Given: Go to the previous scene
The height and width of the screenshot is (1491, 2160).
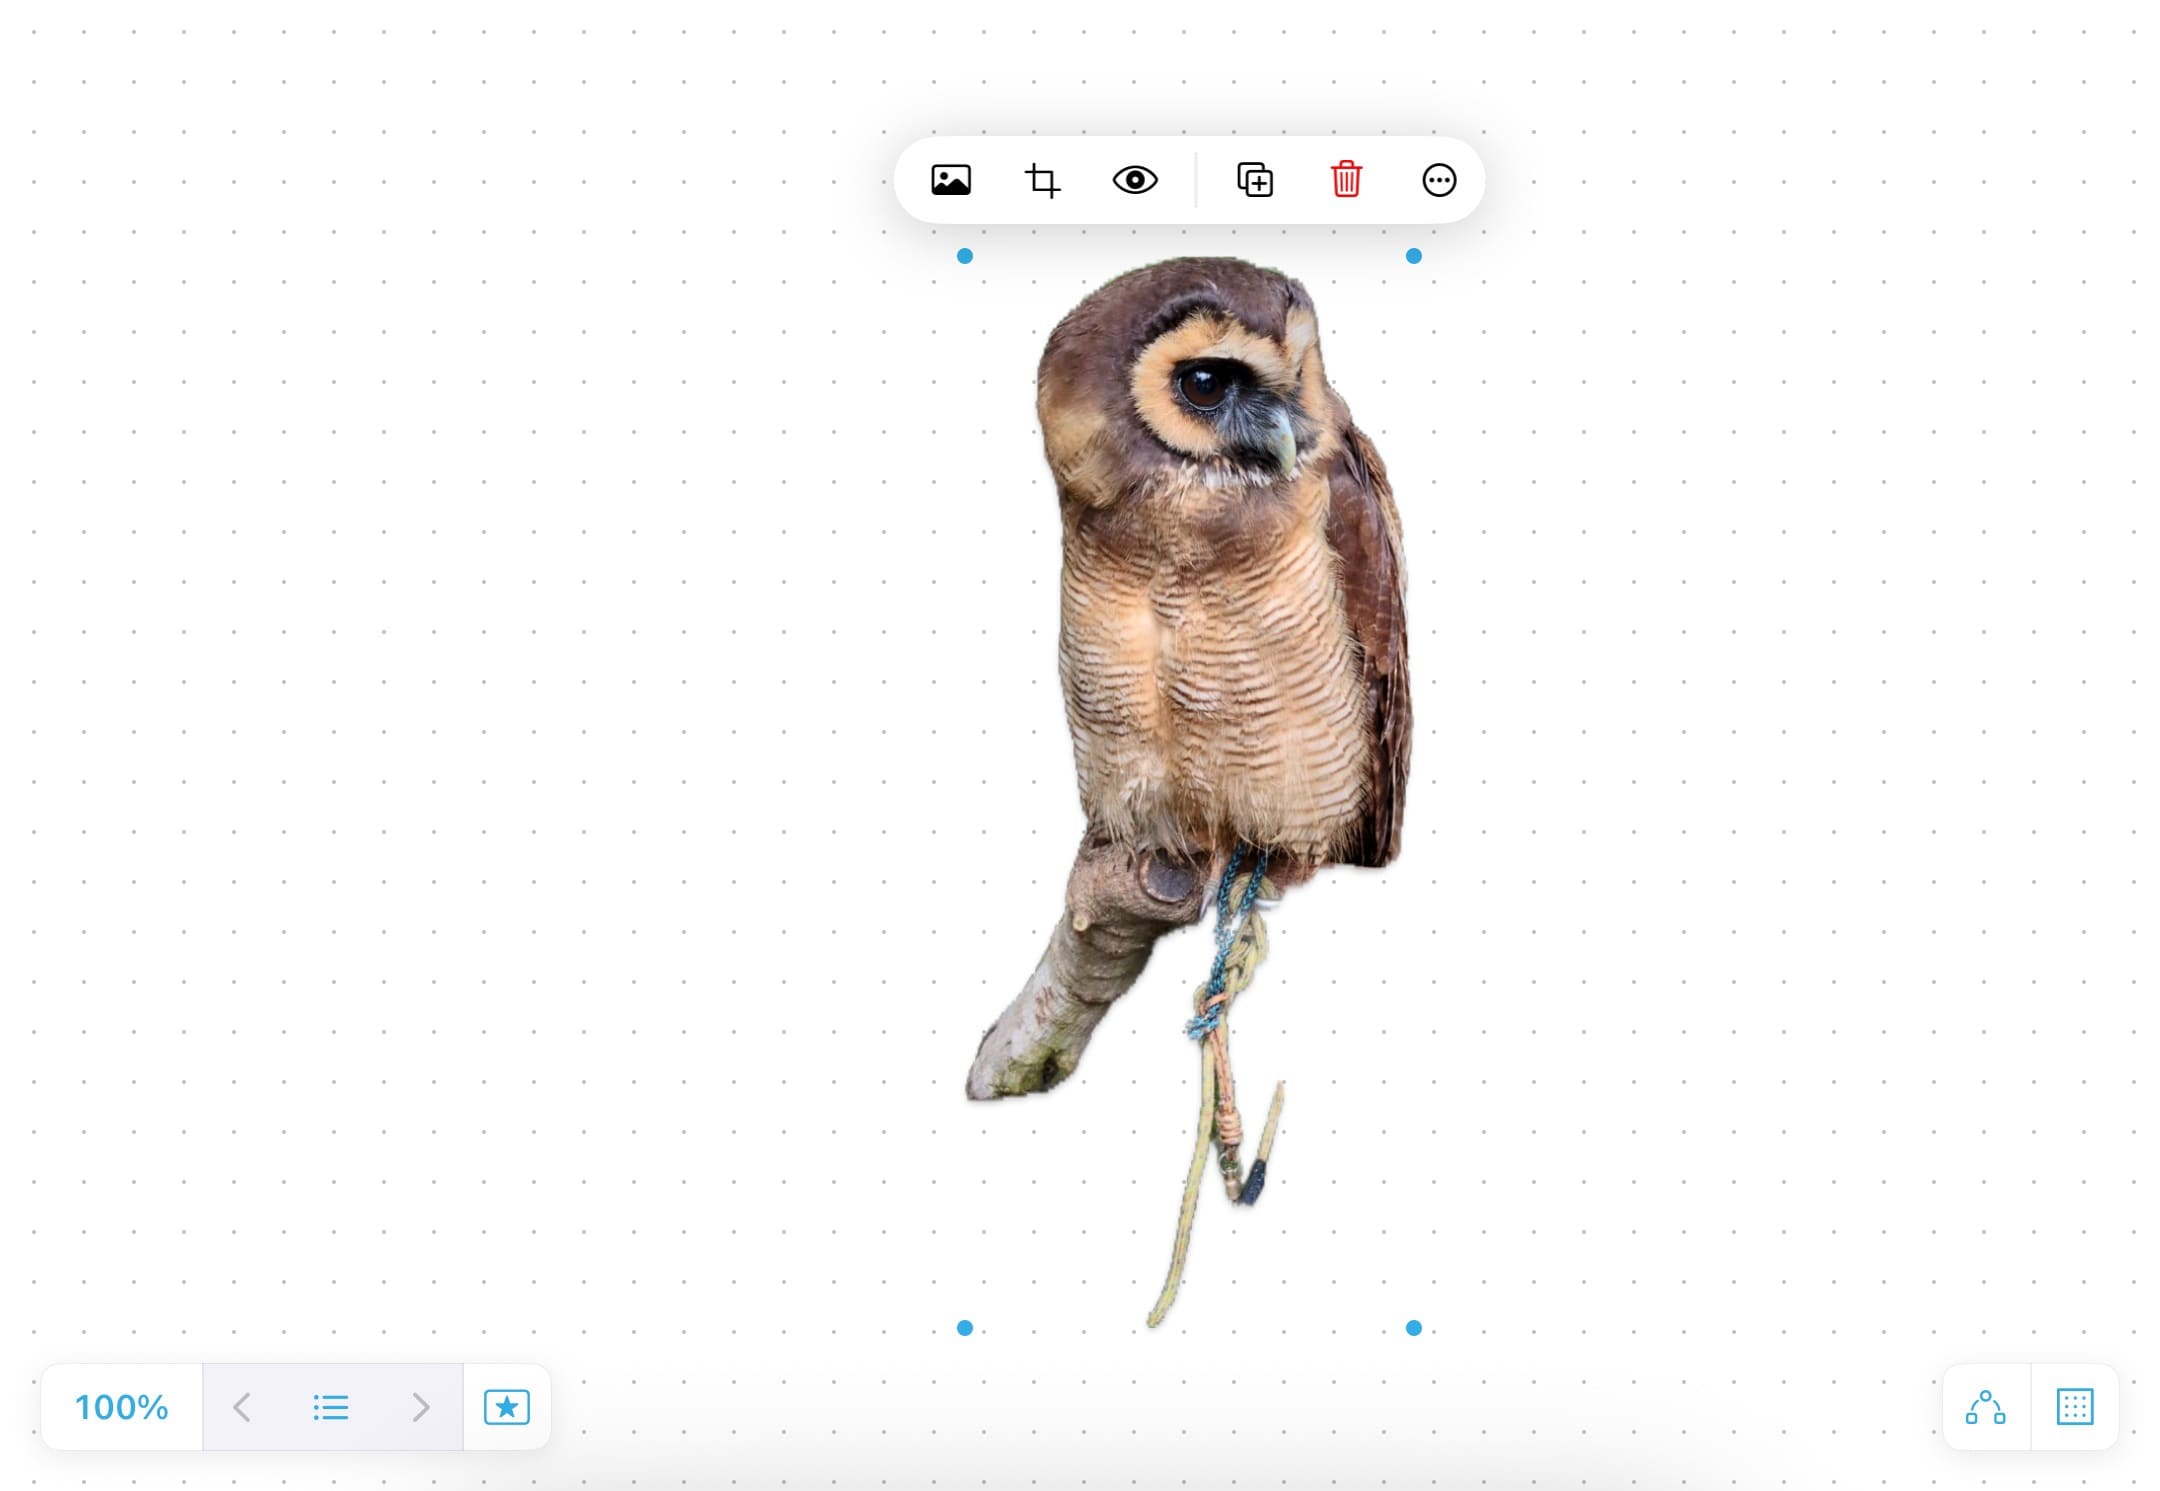Looking at the screenshot, I should point(241,1407).
